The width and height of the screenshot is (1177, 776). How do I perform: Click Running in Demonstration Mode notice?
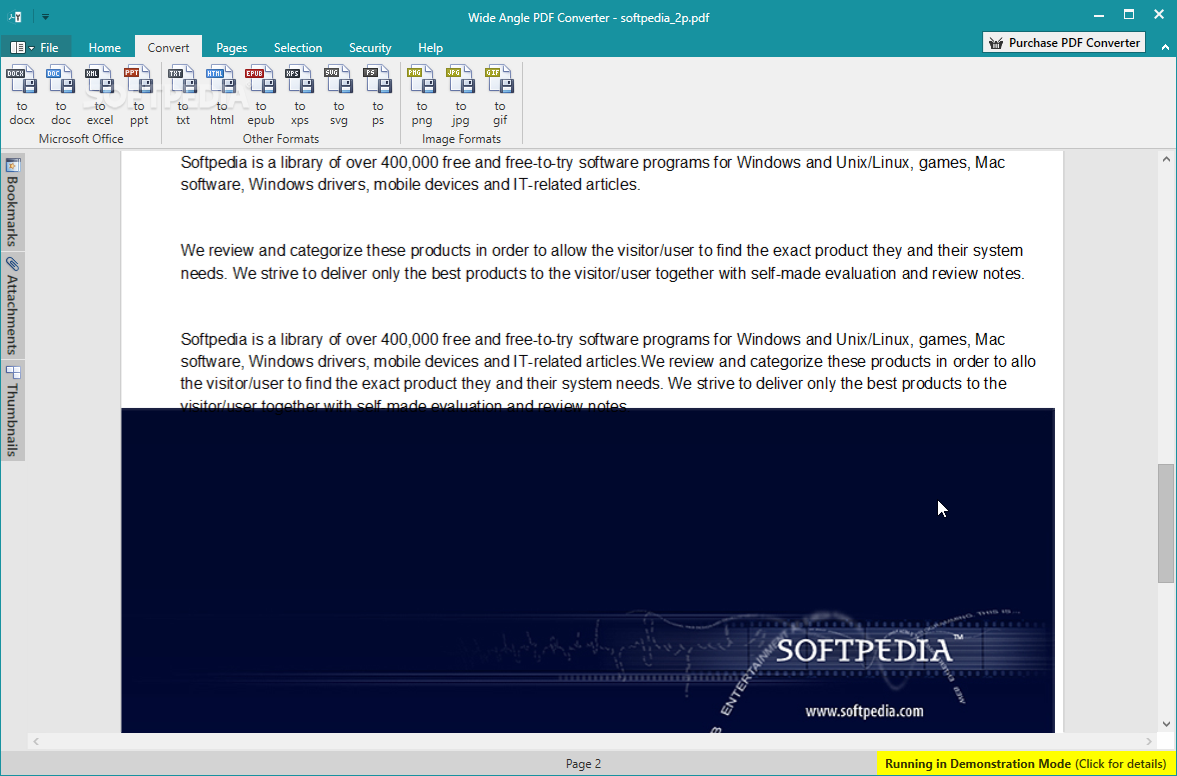point(1026,764)
